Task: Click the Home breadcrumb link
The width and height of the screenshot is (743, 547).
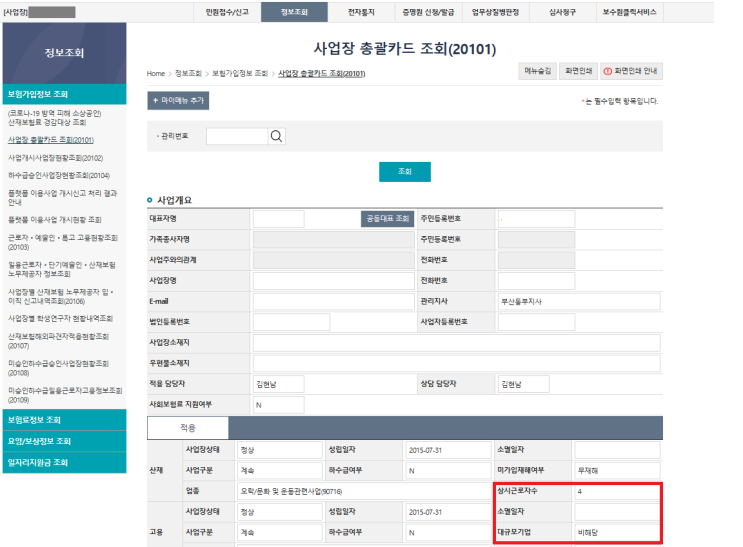Action: 155,74
